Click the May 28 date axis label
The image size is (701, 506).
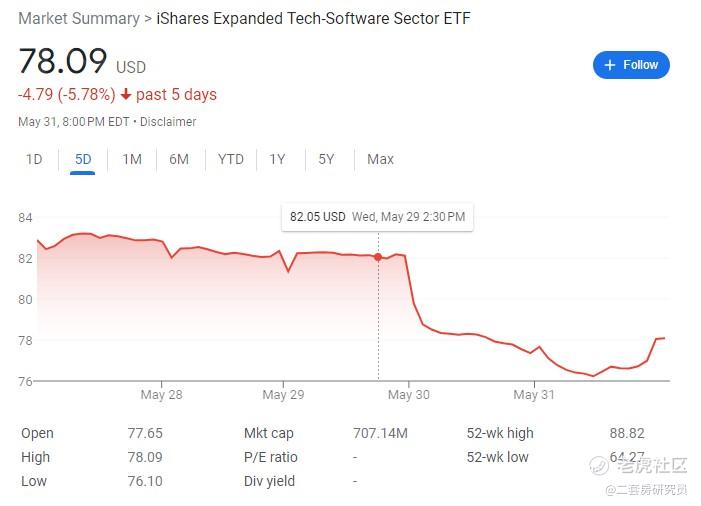point(161,395)
